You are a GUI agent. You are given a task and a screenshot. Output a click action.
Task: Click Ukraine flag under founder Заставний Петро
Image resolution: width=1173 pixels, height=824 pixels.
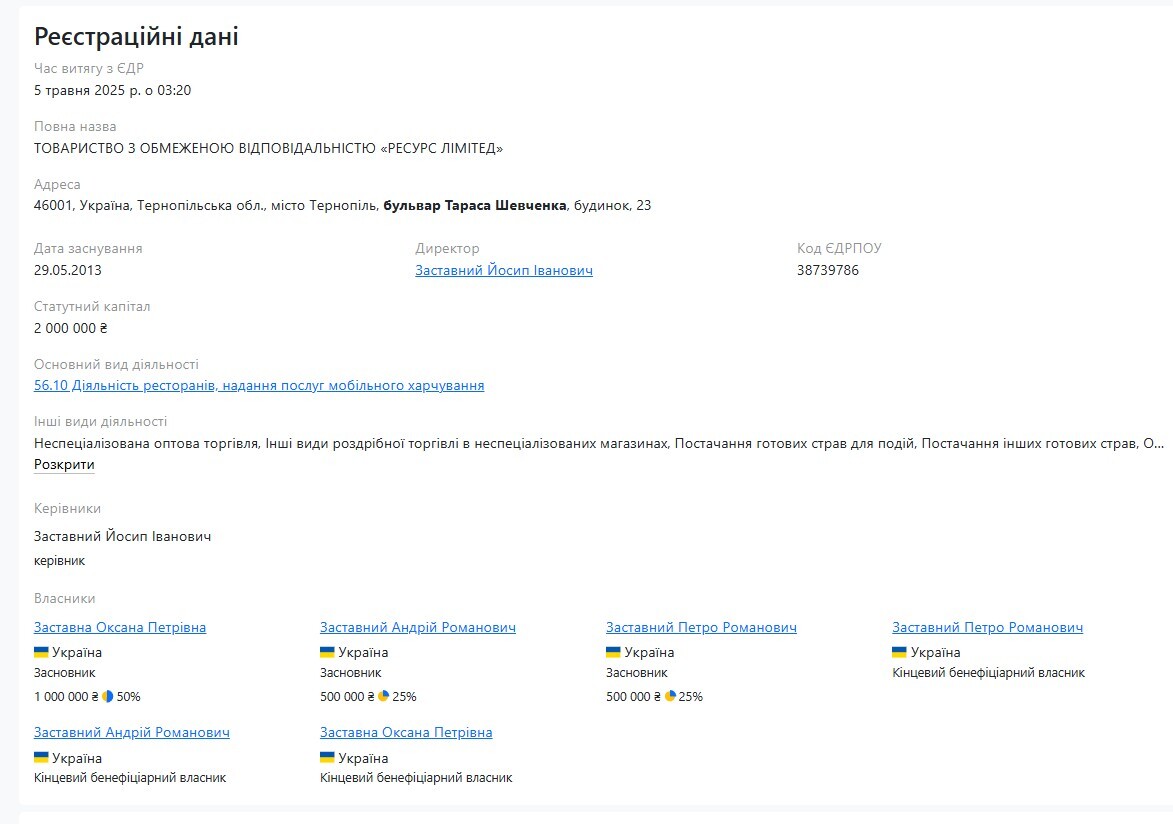[x=613, y=652]
